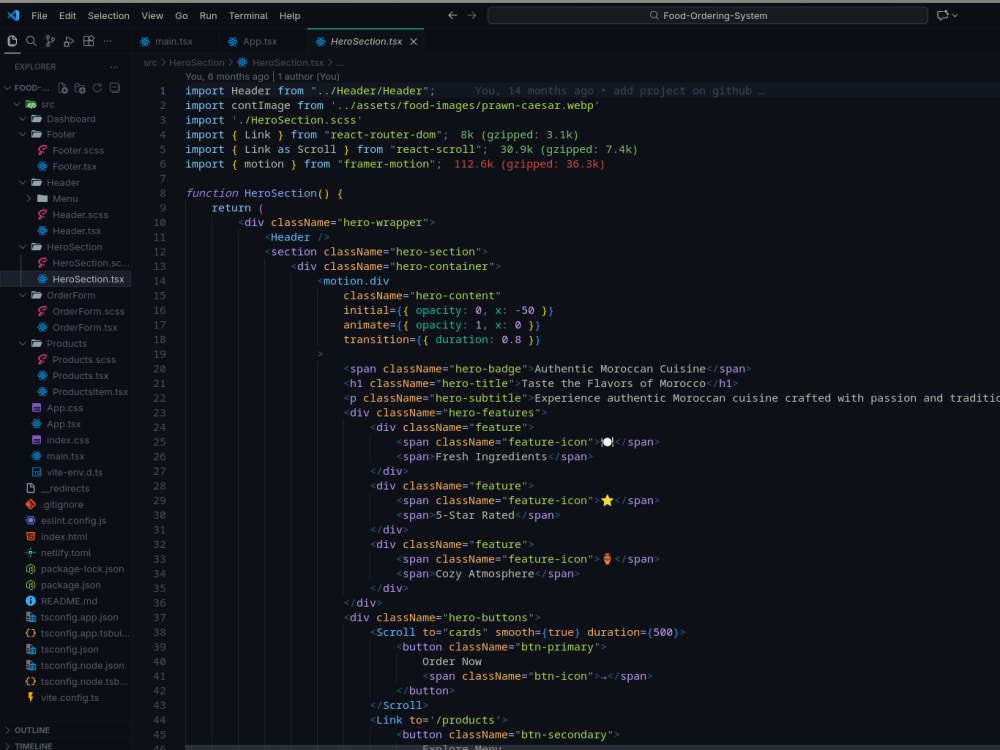Open the Run menu
Viewport: 1000px width, 750px height.
209,15
